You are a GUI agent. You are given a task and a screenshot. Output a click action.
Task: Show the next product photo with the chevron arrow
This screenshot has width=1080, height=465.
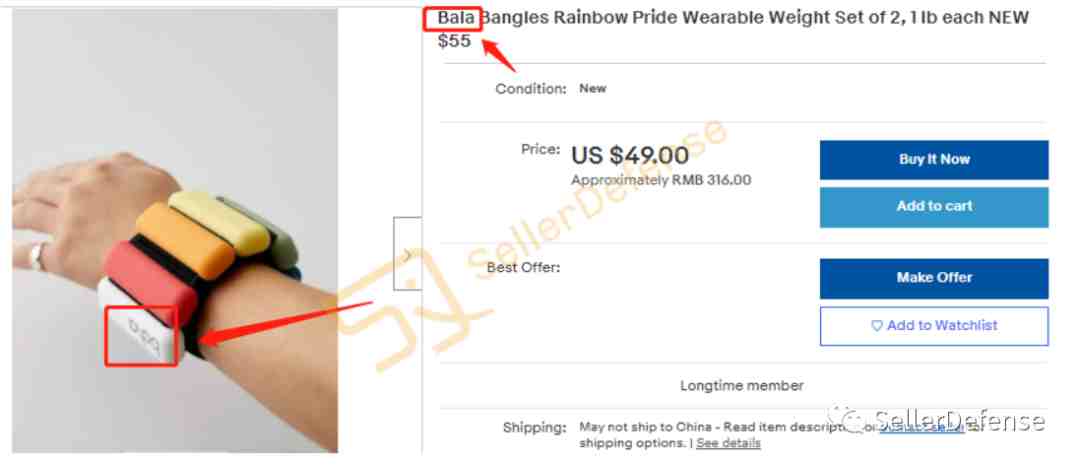pyautogui.click(x=407, y=254)
